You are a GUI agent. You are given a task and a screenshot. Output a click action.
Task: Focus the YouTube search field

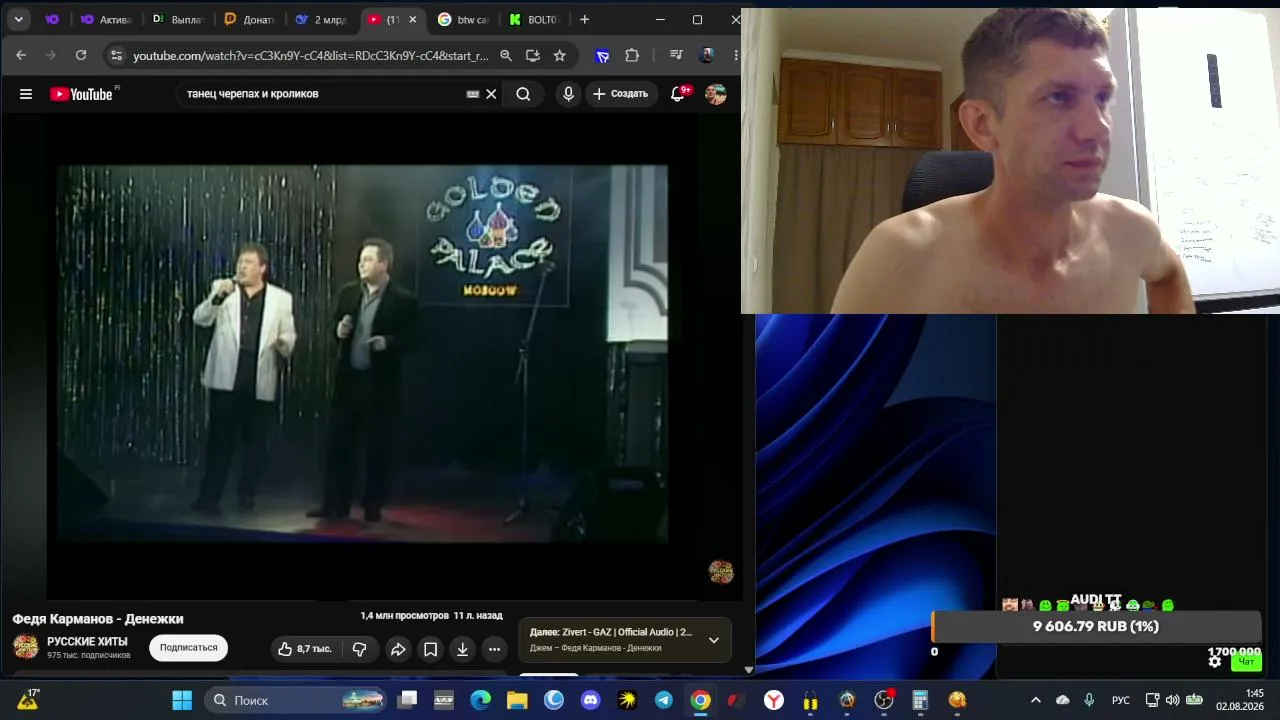coord(320,94)
